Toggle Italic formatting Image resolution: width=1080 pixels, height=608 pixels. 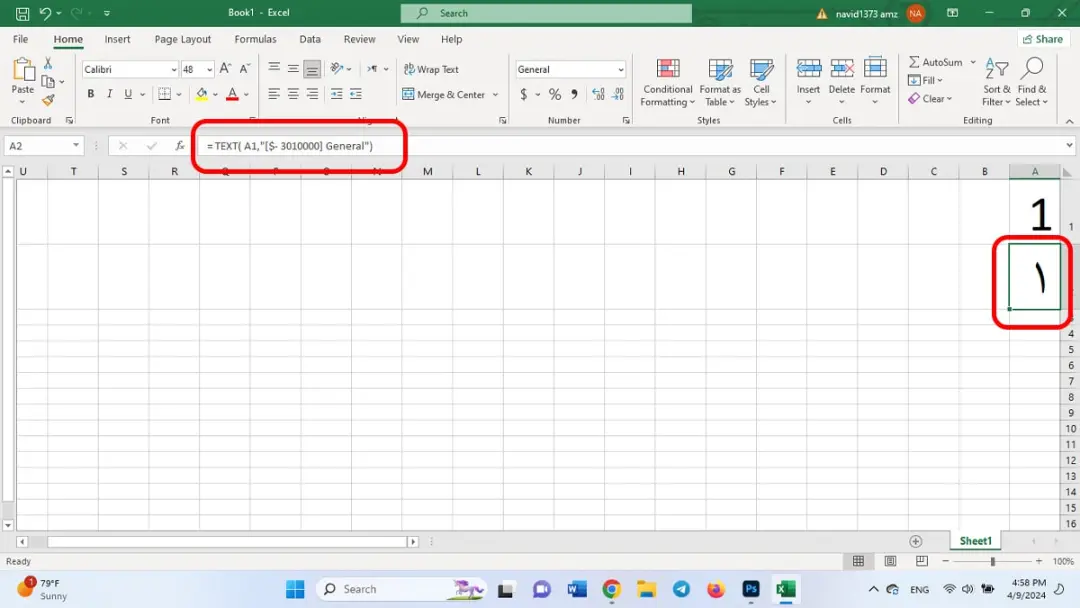[109, 94]
